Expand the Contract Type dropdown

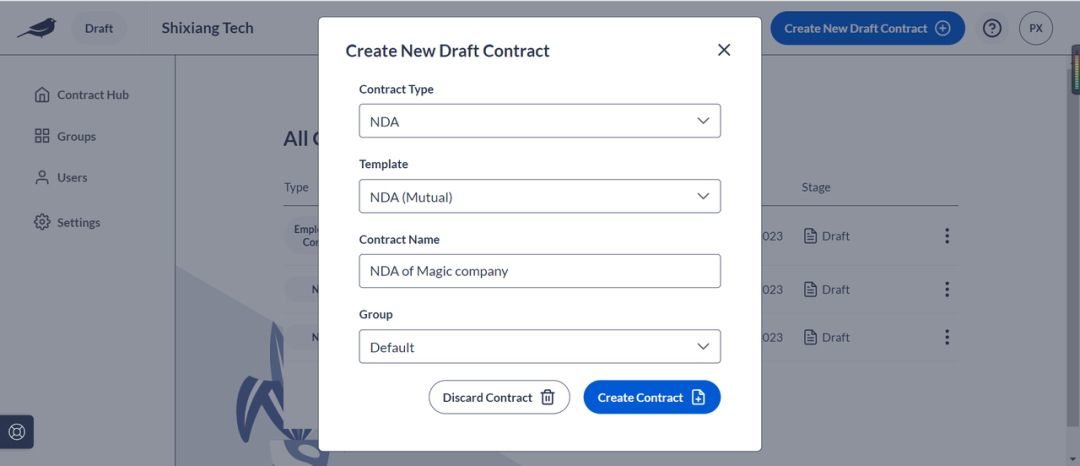pyautogui.click(x=540, y=121)
